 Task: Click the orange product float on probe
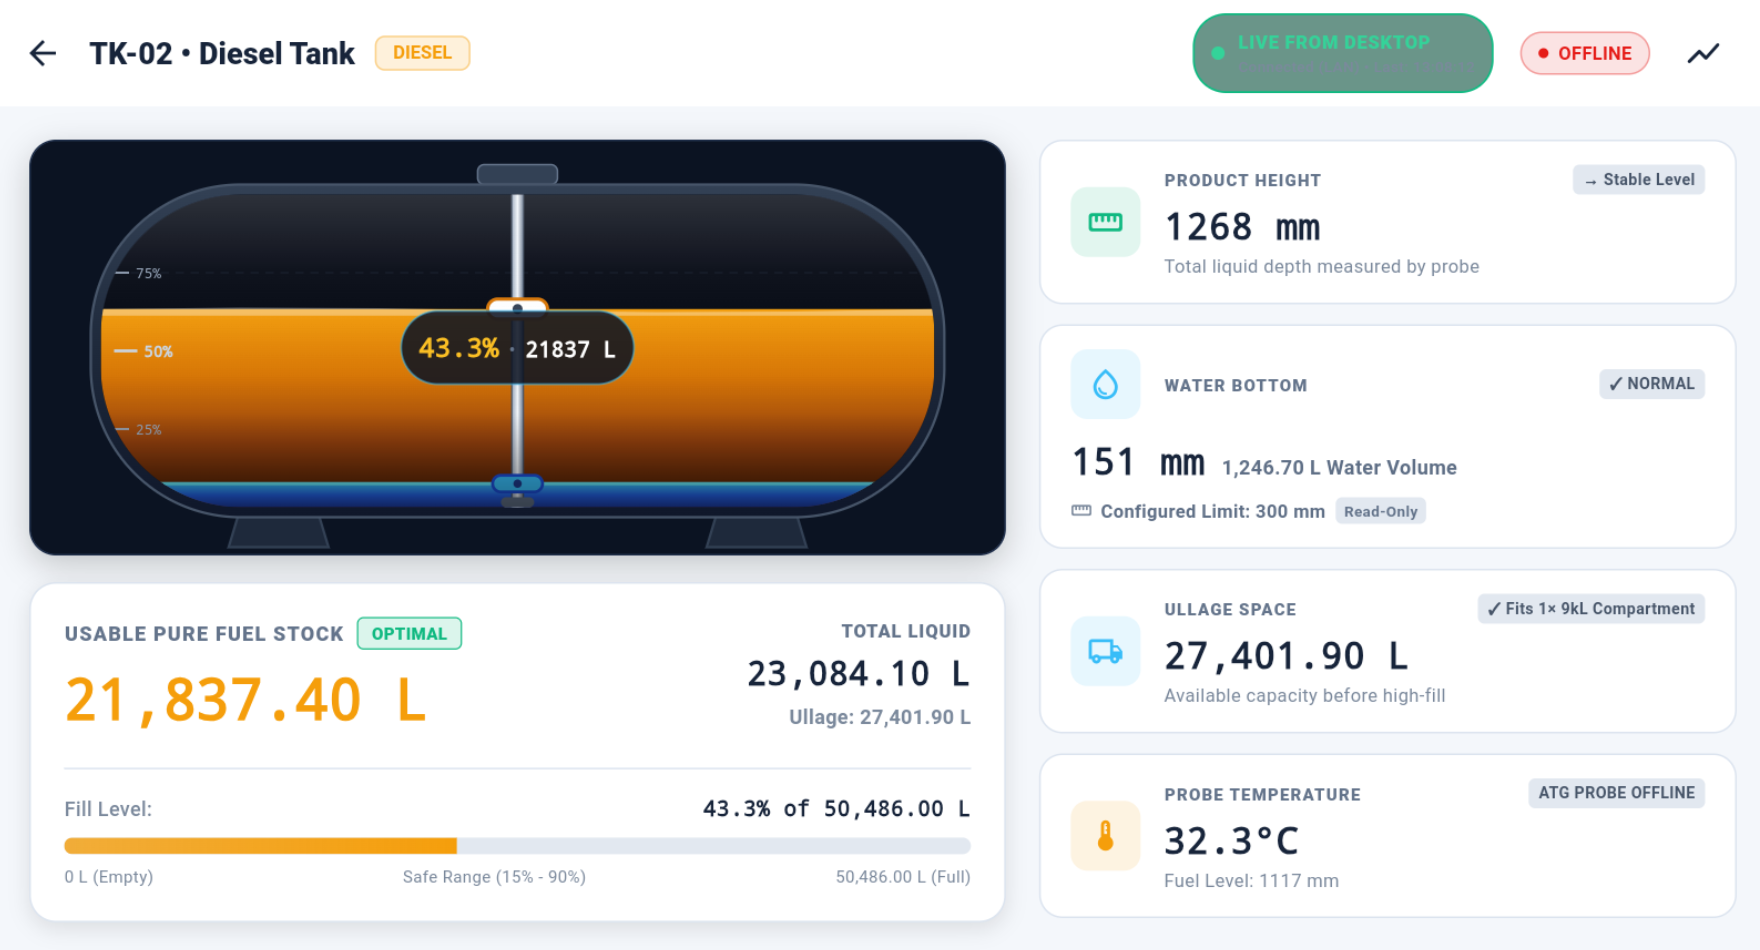[x=517, y=306]
